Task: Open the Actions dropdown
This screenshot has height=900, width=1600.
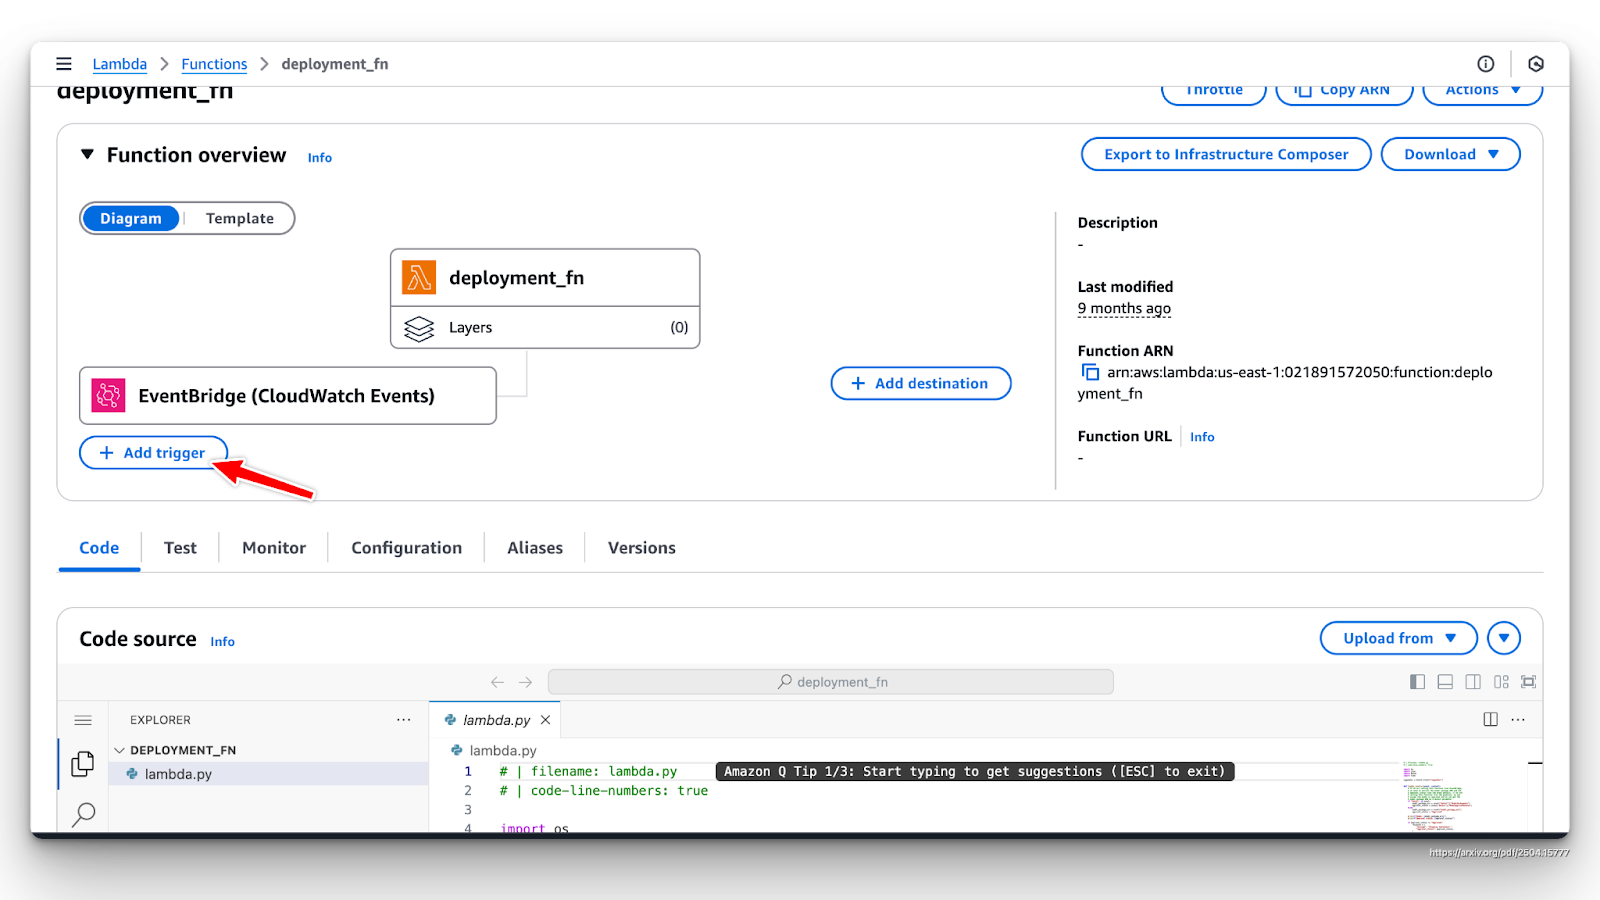Action: (x=1482, y=90)
